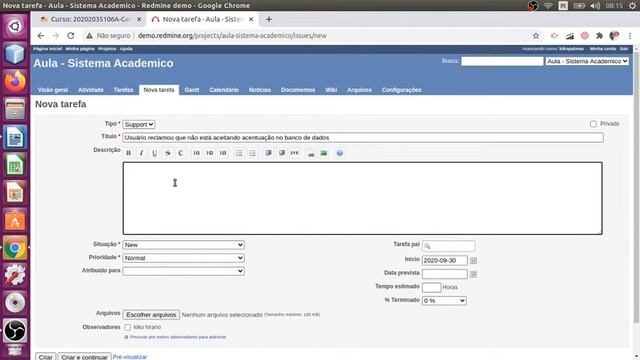Open OBS Studio from the dock

pos(15,330)
